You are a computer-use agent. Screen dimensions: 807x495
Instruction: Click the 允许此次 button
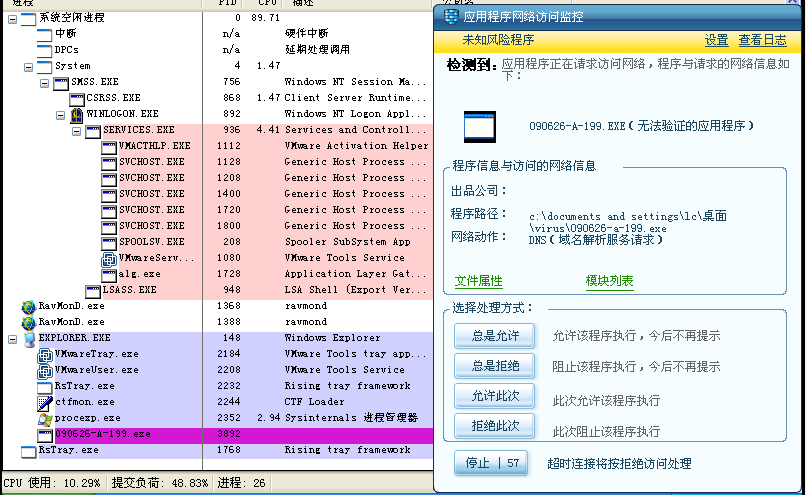pos(495,396)
